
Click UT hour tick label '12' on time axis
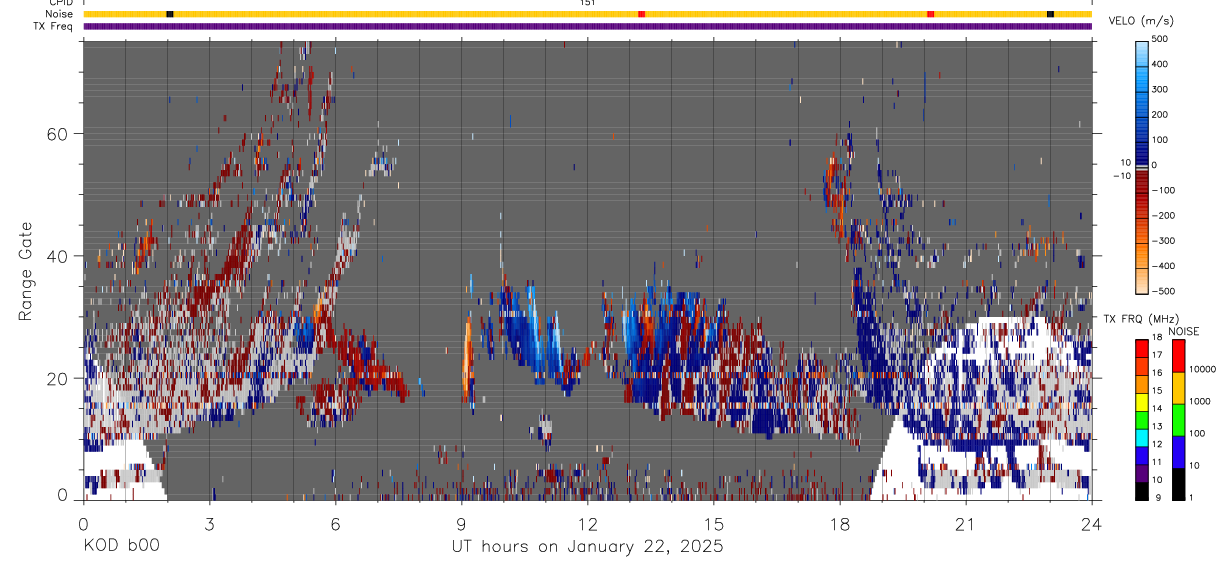tap(588, 524)
